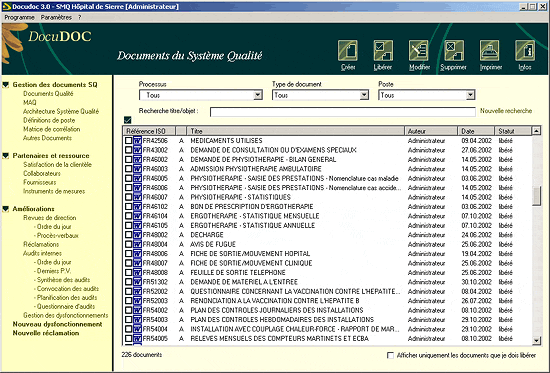Click the Word icon for FR48007

[x=137, y=263]
